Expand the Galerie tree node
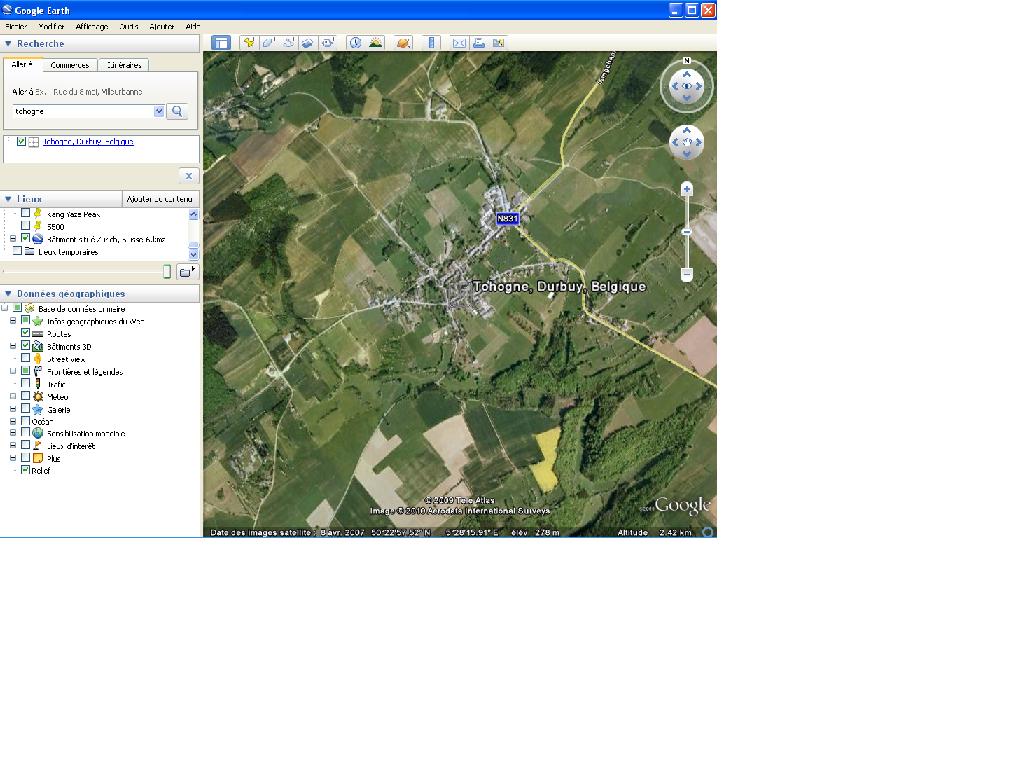 13,409
